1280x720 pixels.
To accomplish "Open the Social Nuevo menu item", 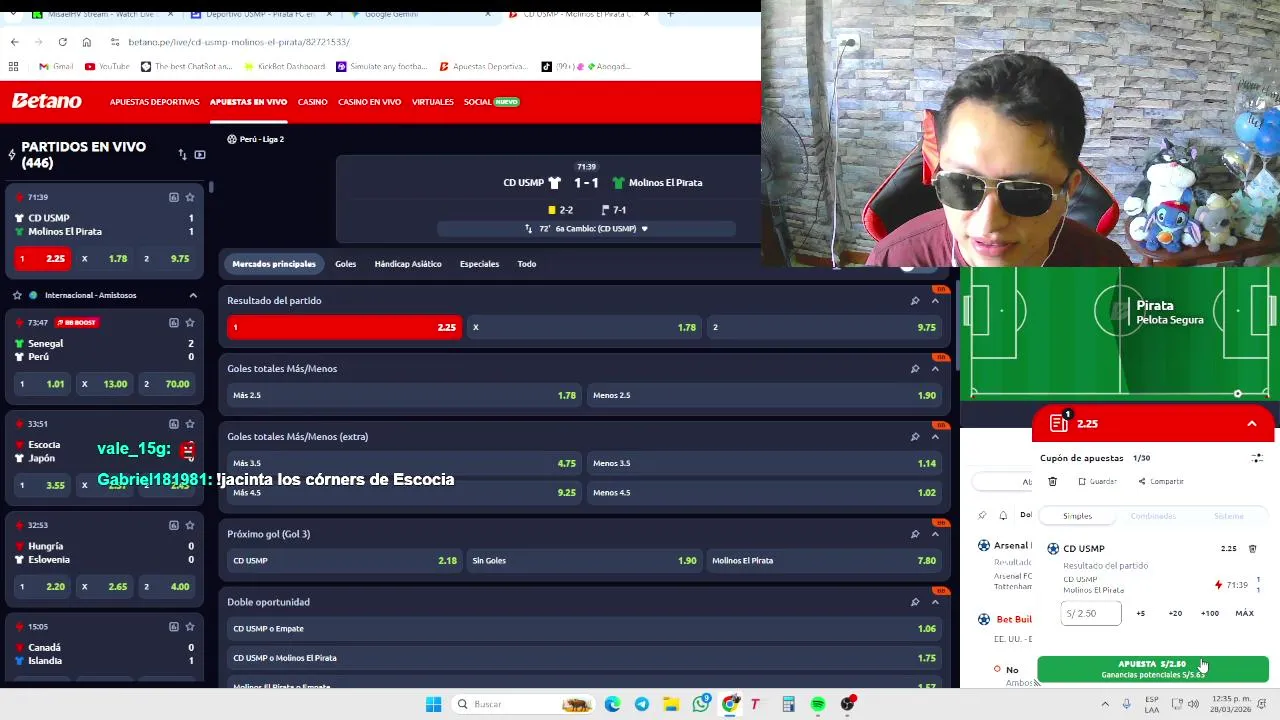I will 491,102.
